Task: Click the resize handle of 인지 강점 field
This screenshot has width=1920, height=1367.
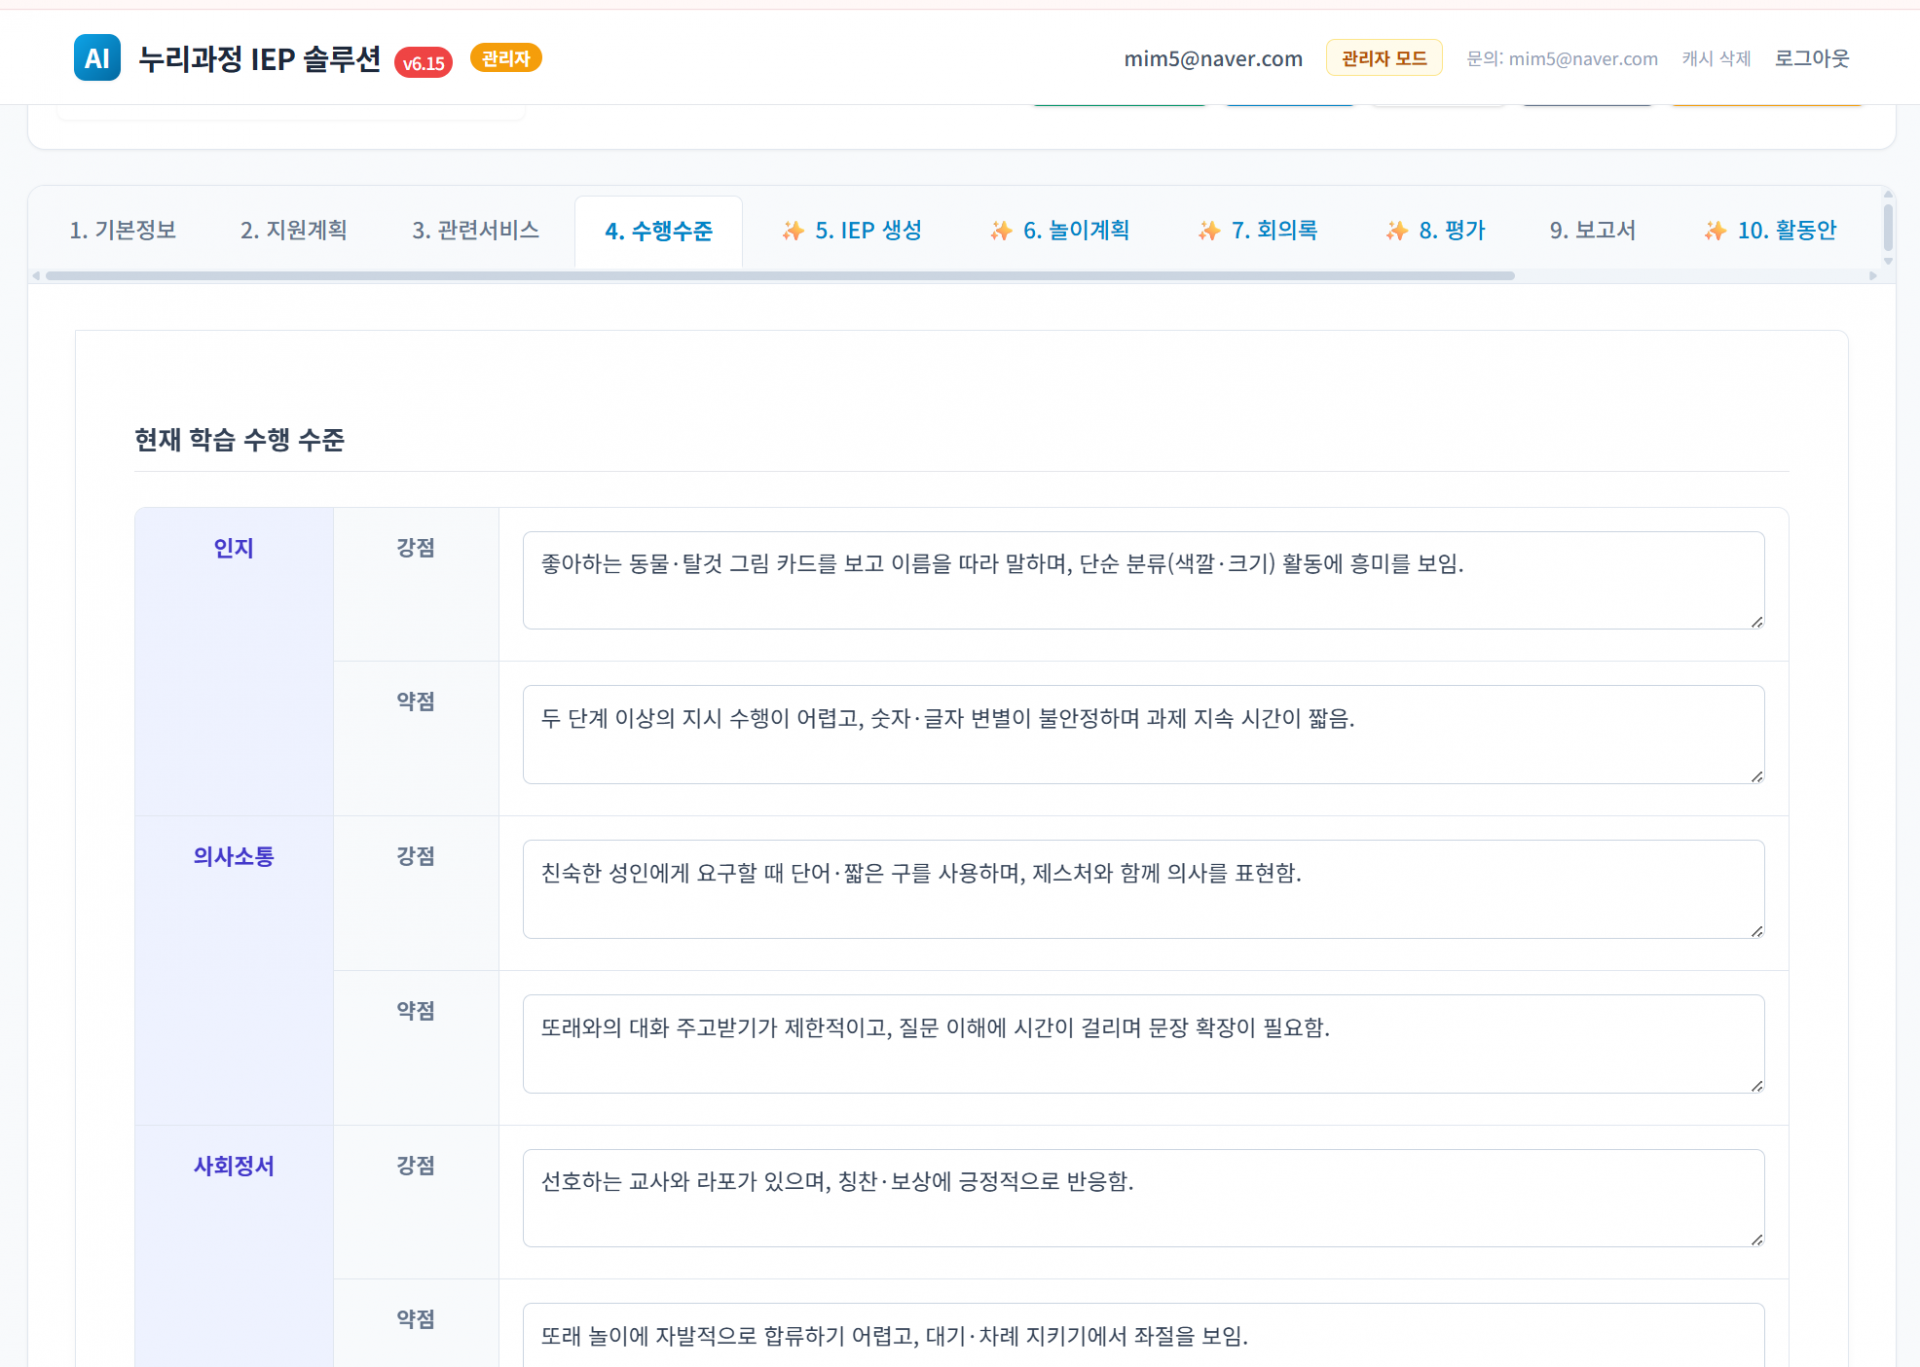Action: coord(1757,621)
